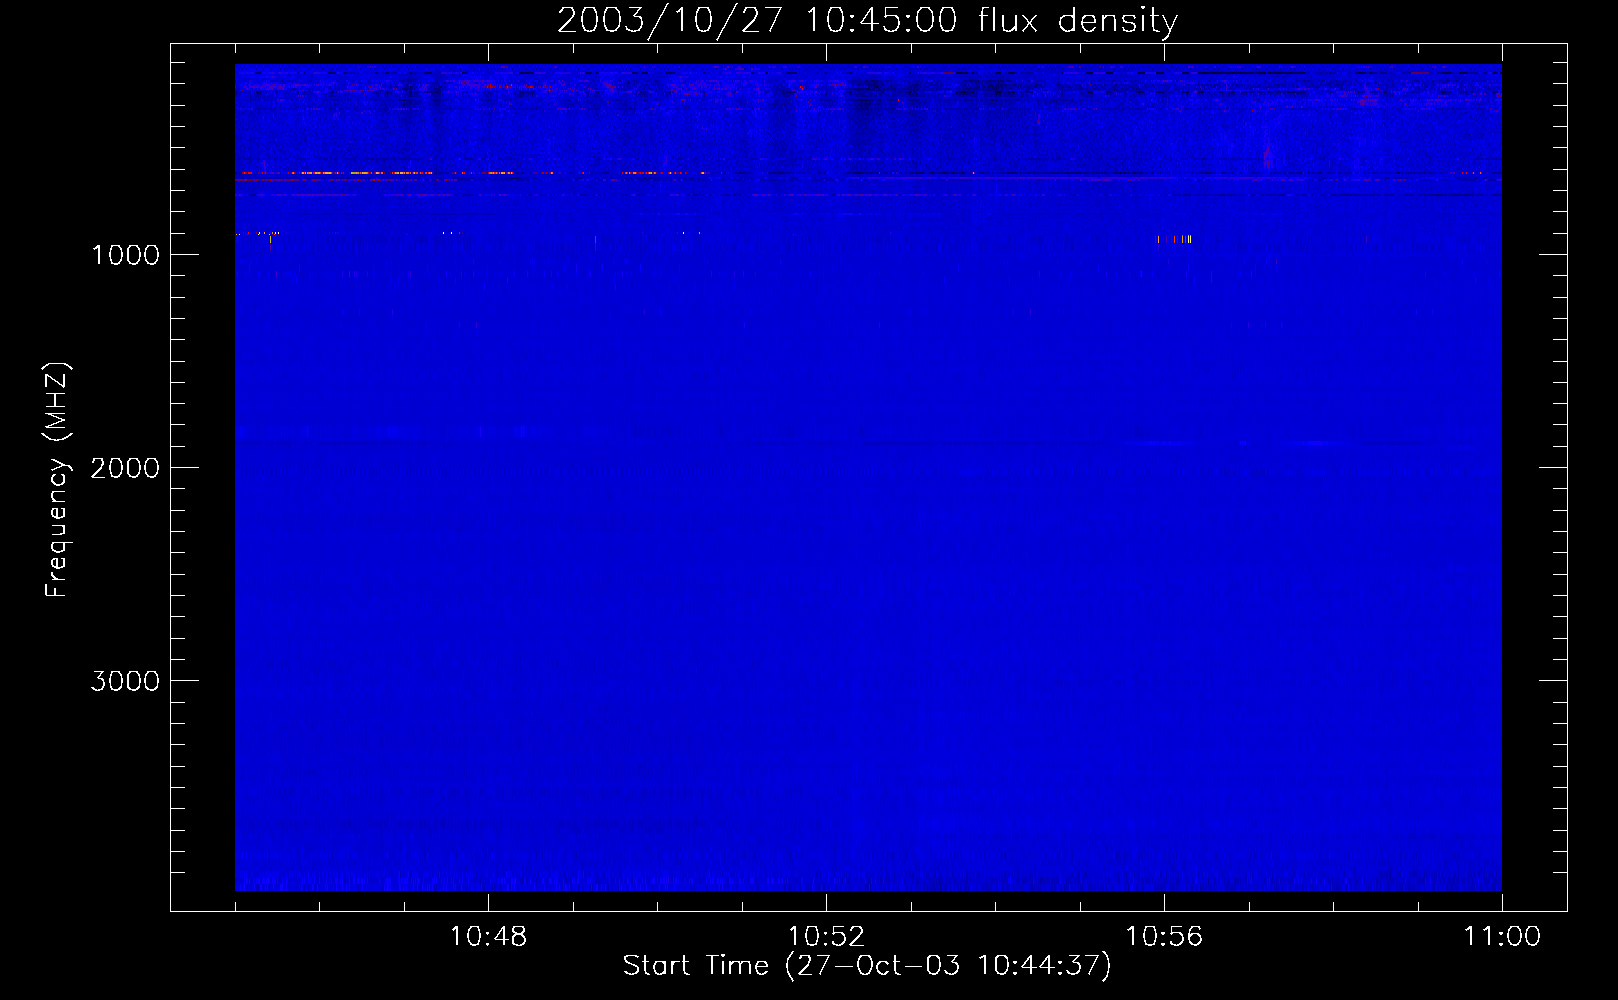Select the 2000 frequency axis label
Viewport: 1618px width, 1000px height.
(125, 468)
